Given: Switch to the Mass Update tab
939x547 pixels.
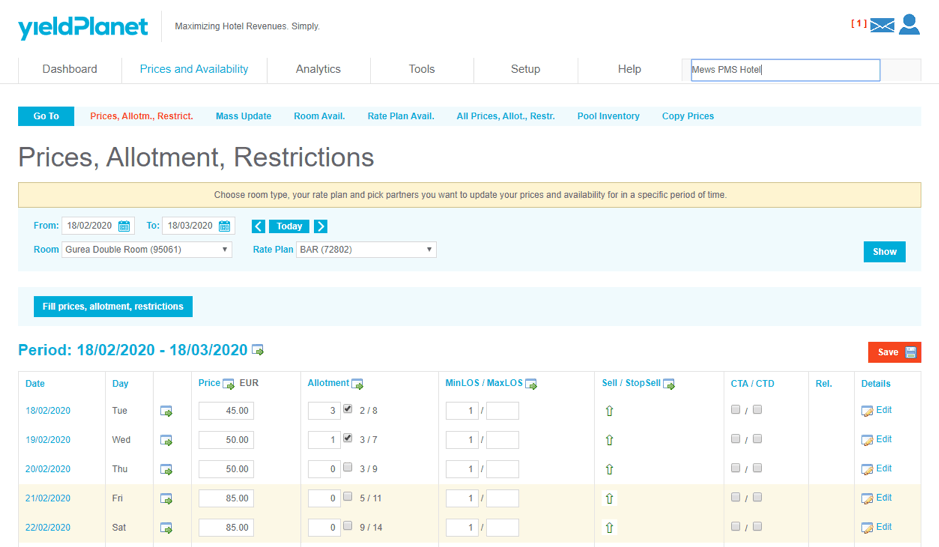Looking at the screenshot, I should point(243,116).
